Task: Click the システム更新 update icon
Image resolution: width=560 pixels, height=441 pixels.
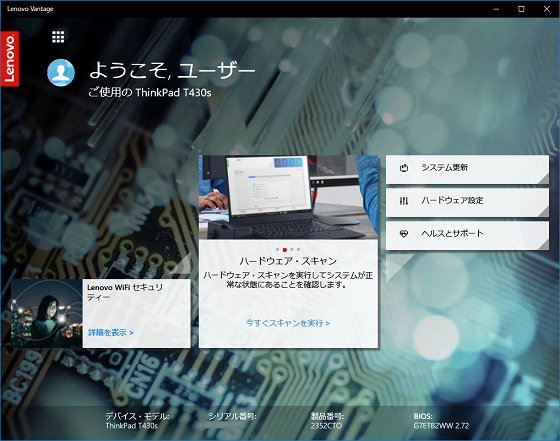Action: pyautogui.click(x=404, y=167)
